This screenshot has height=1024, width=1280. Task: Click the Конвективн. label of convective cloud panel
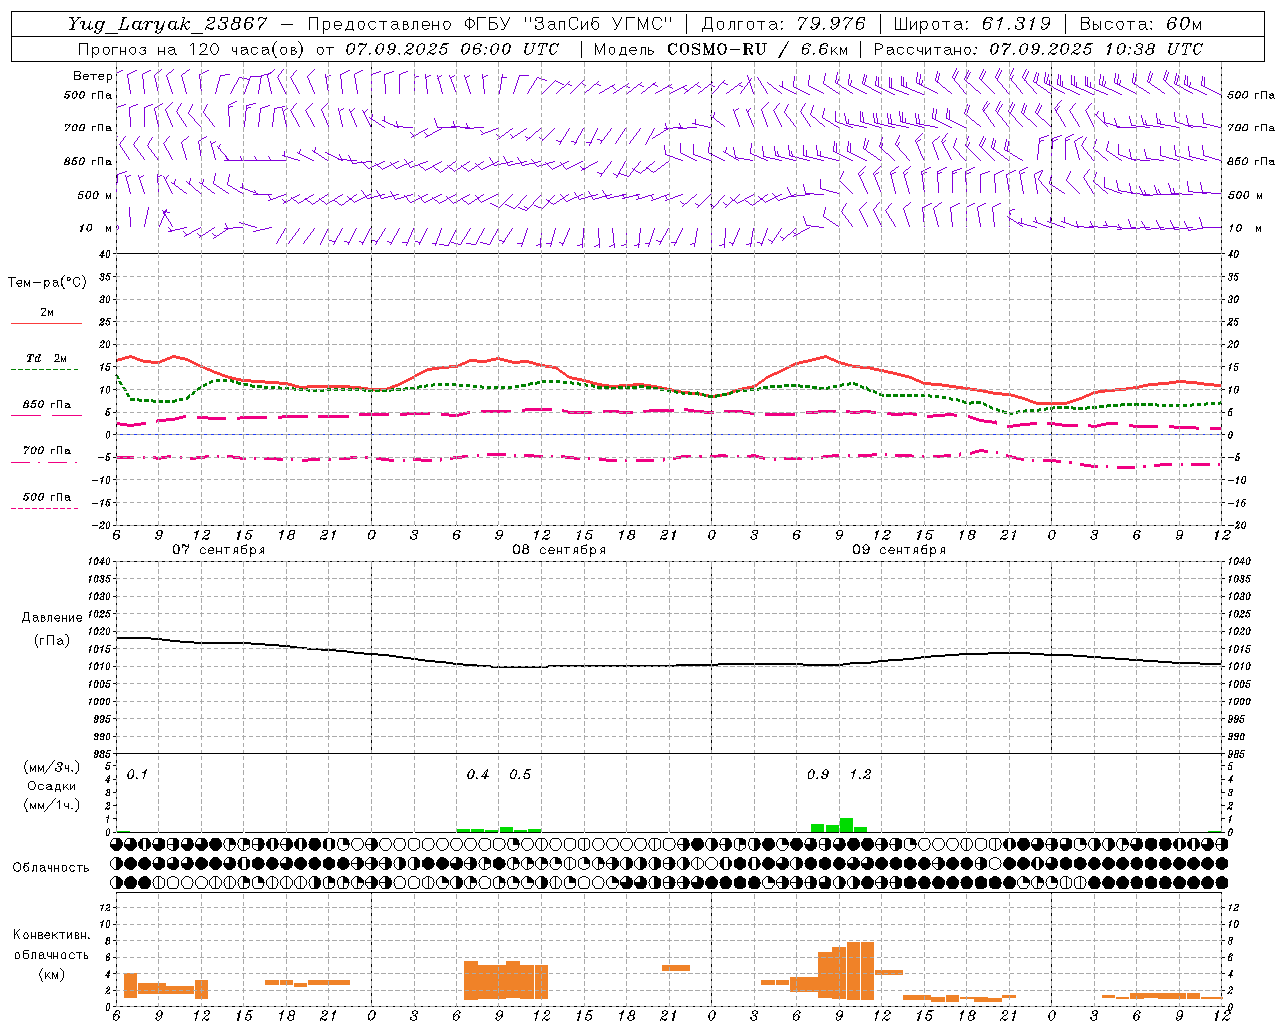pyautogui.click(x=51, y=935)
